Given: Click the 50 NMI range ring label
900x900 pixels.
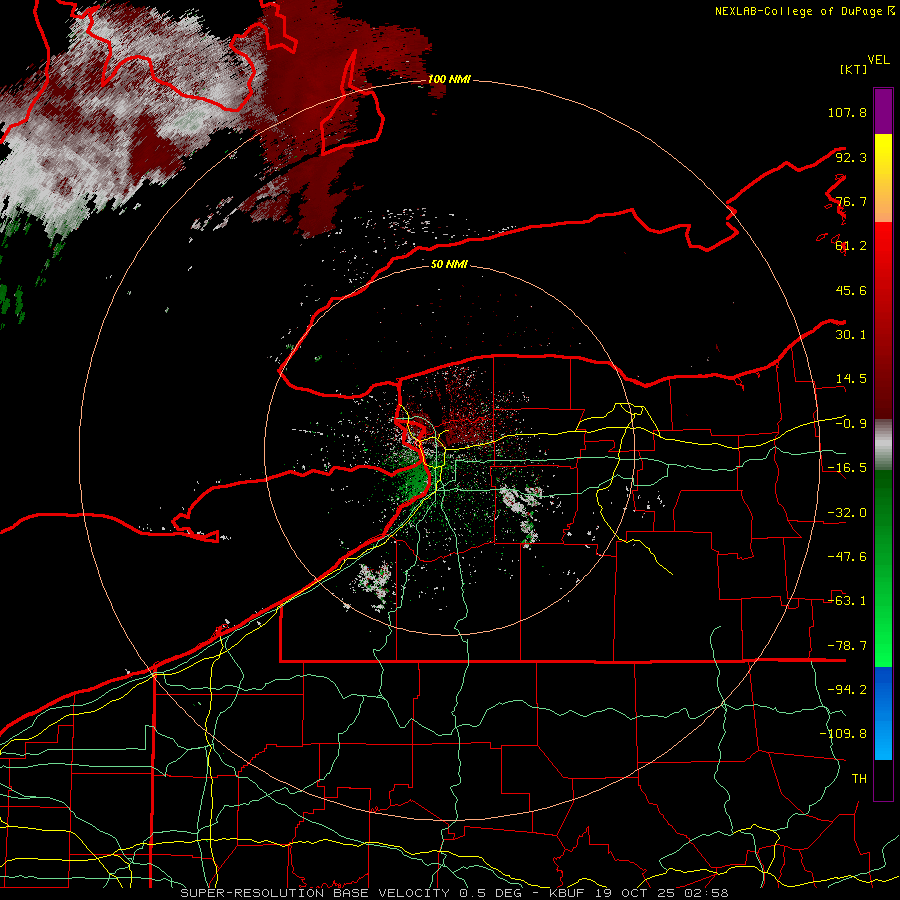Looking at the screenshot, I should click(x=449, y=264).
